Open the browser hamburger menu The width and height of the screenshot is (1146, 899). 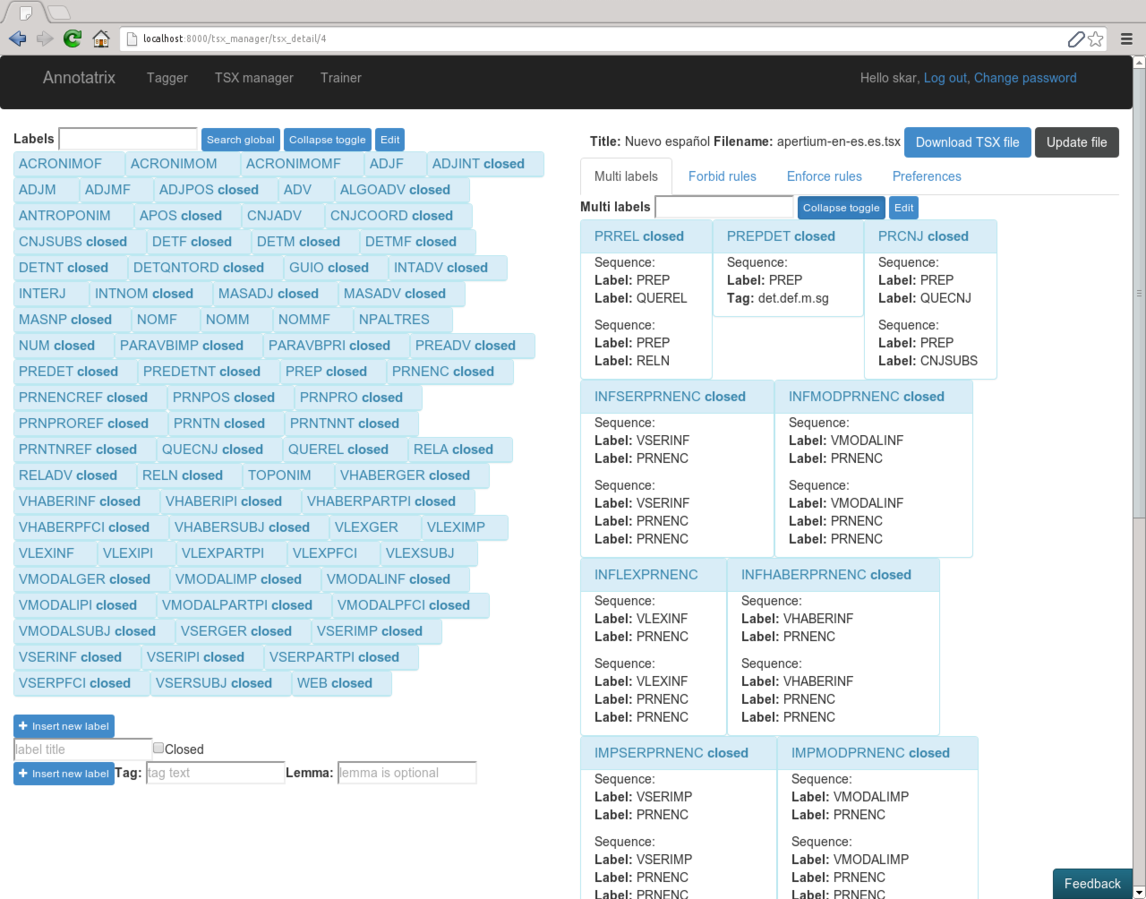(1127, 39)
